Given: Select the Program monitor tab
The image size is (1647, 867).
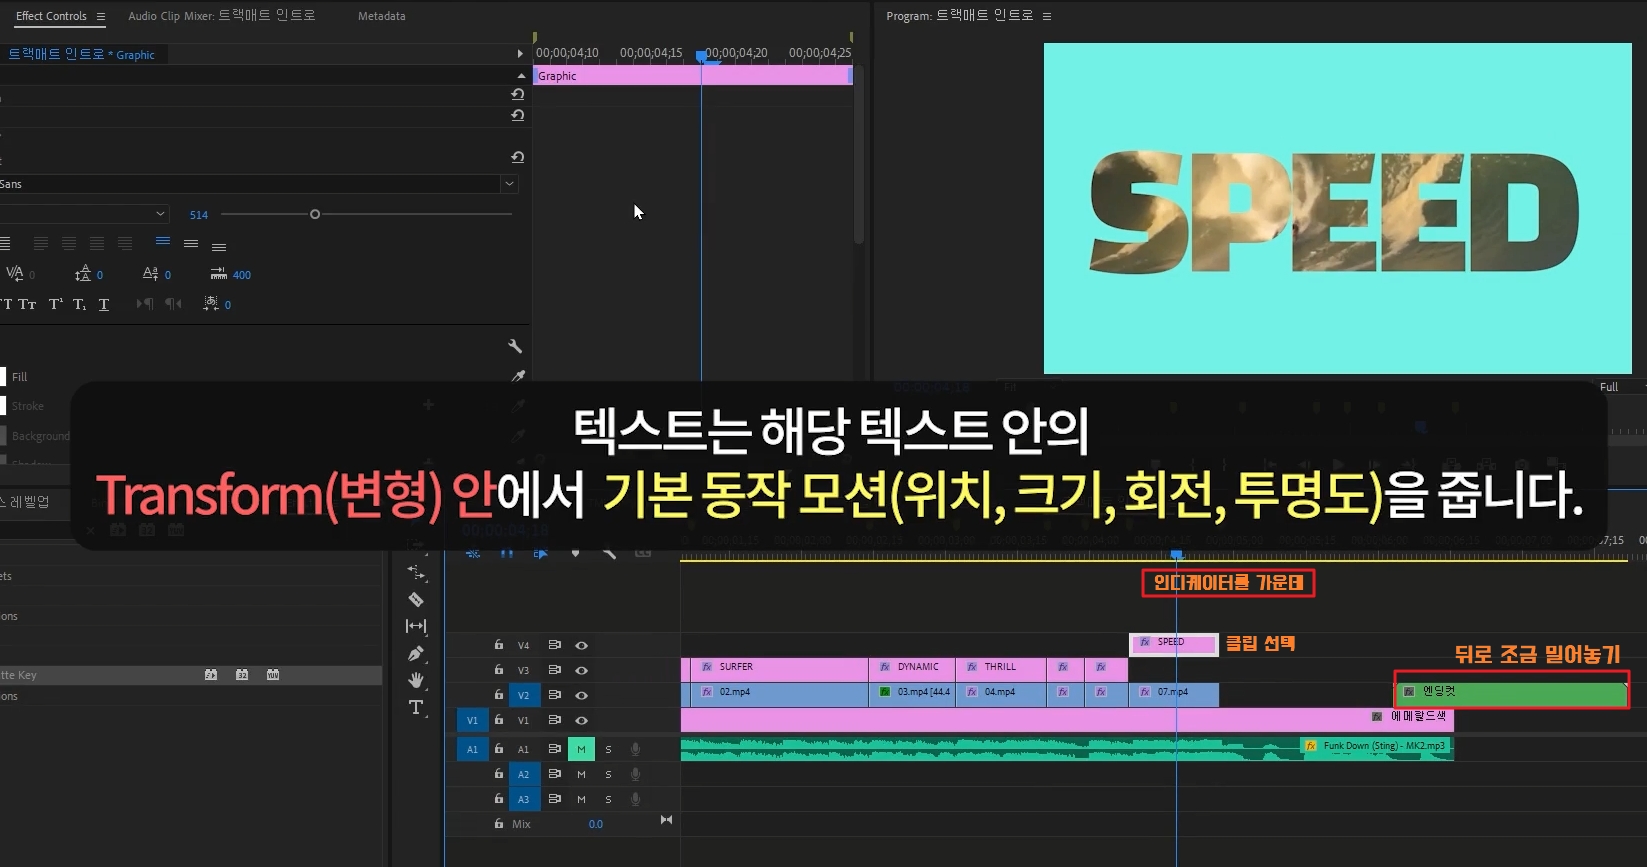Looking at the screenshot, I should (x=959, y=16).
